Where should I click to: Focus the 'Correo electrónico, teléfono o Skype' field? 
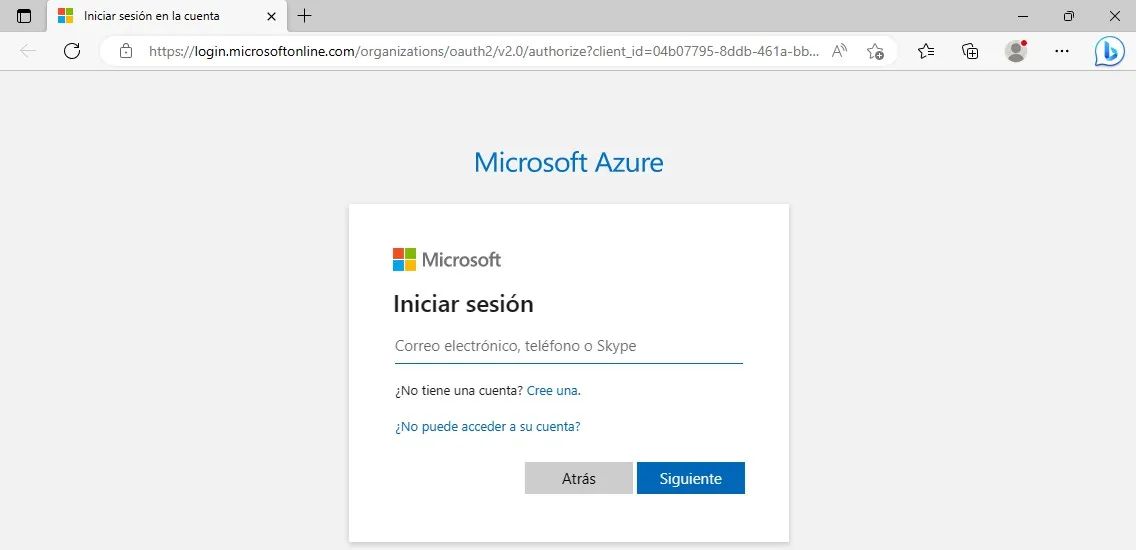click(568, 346)
